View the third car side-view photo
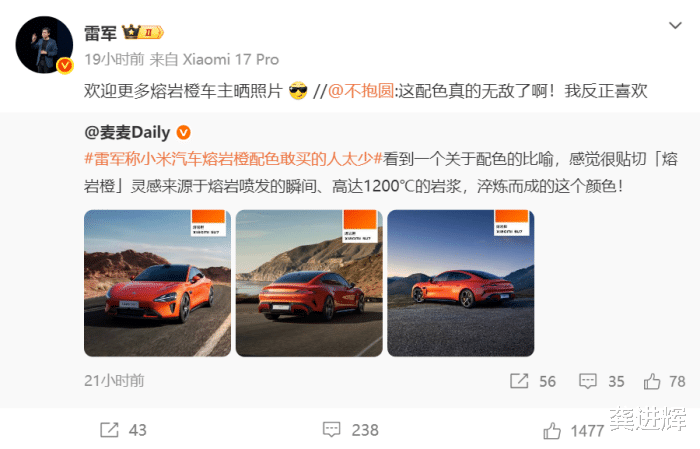This screenshot has width=700, height=449. click(461, 283)
